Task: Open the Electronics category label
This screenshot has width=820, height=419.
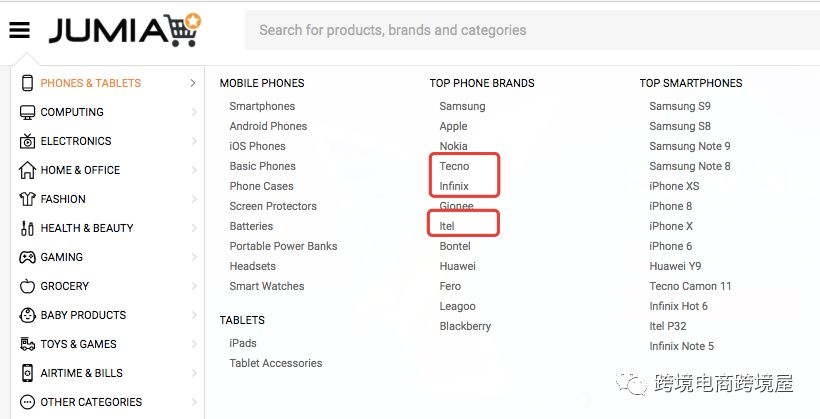Action: tap(76, 141)
